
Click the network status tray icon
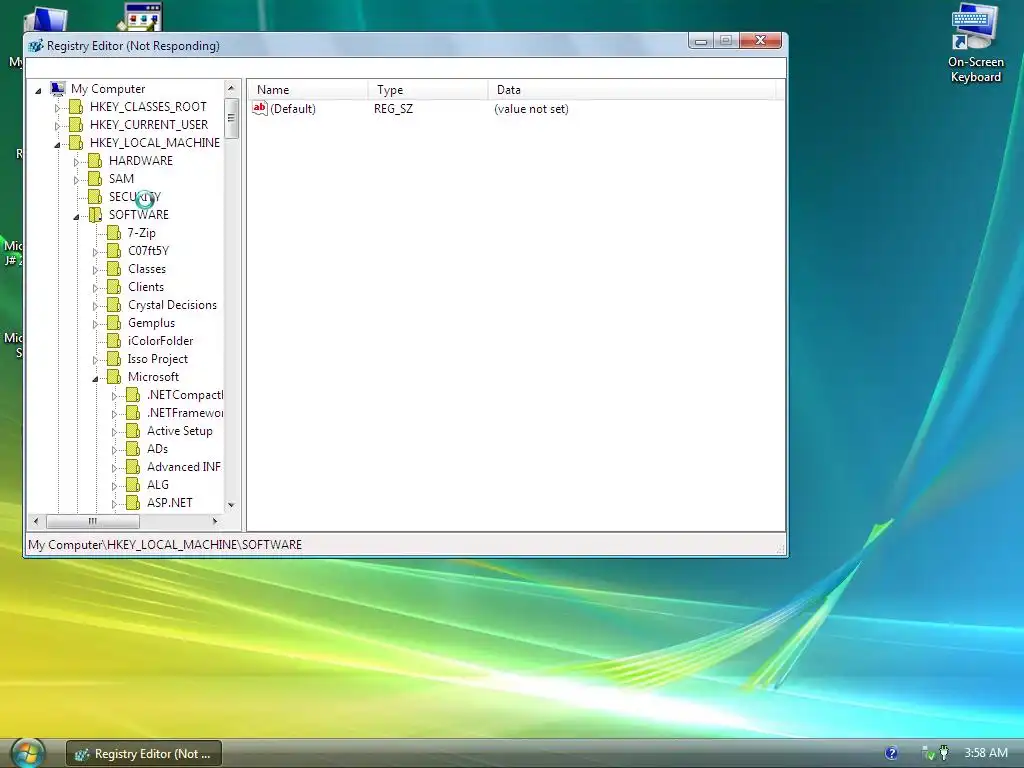click(x=927, y=753)
